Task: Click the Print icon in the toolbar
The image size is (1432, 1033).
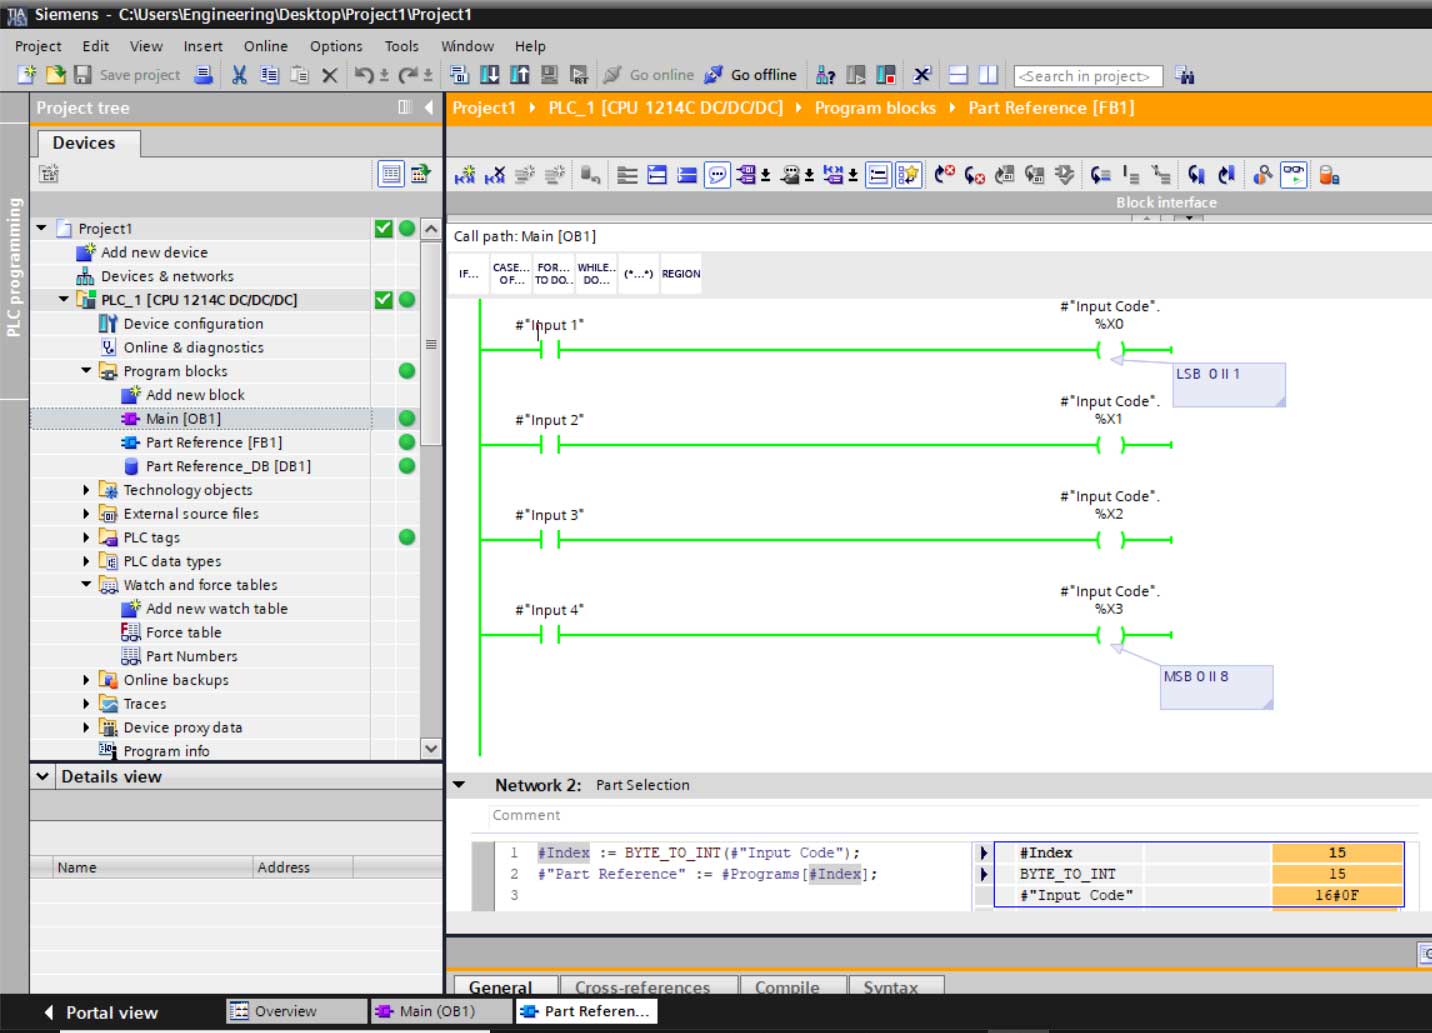Action: [x=203, y=75]
